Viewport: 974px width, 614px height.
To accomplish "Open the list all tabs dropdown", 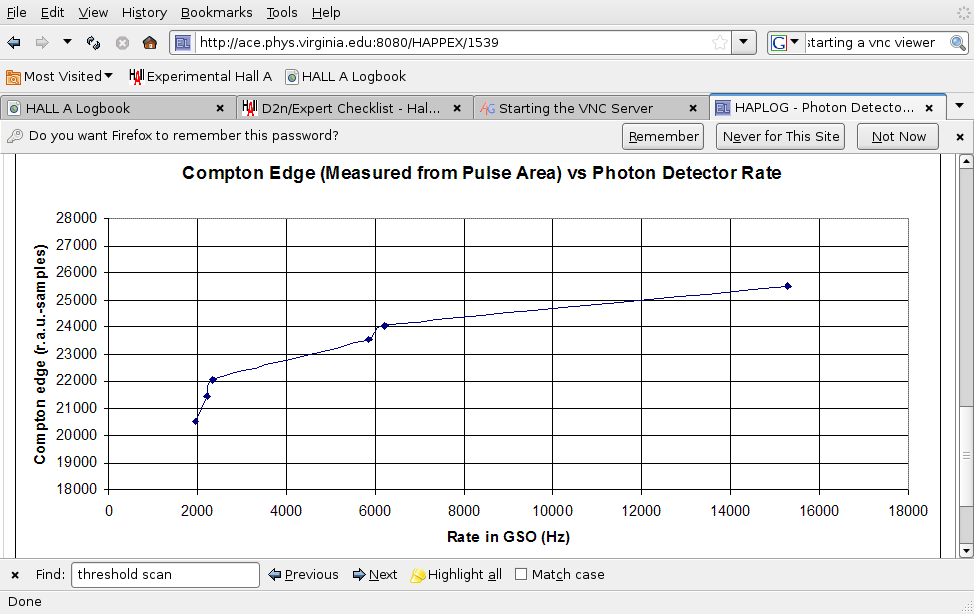I will pos(960,106).
